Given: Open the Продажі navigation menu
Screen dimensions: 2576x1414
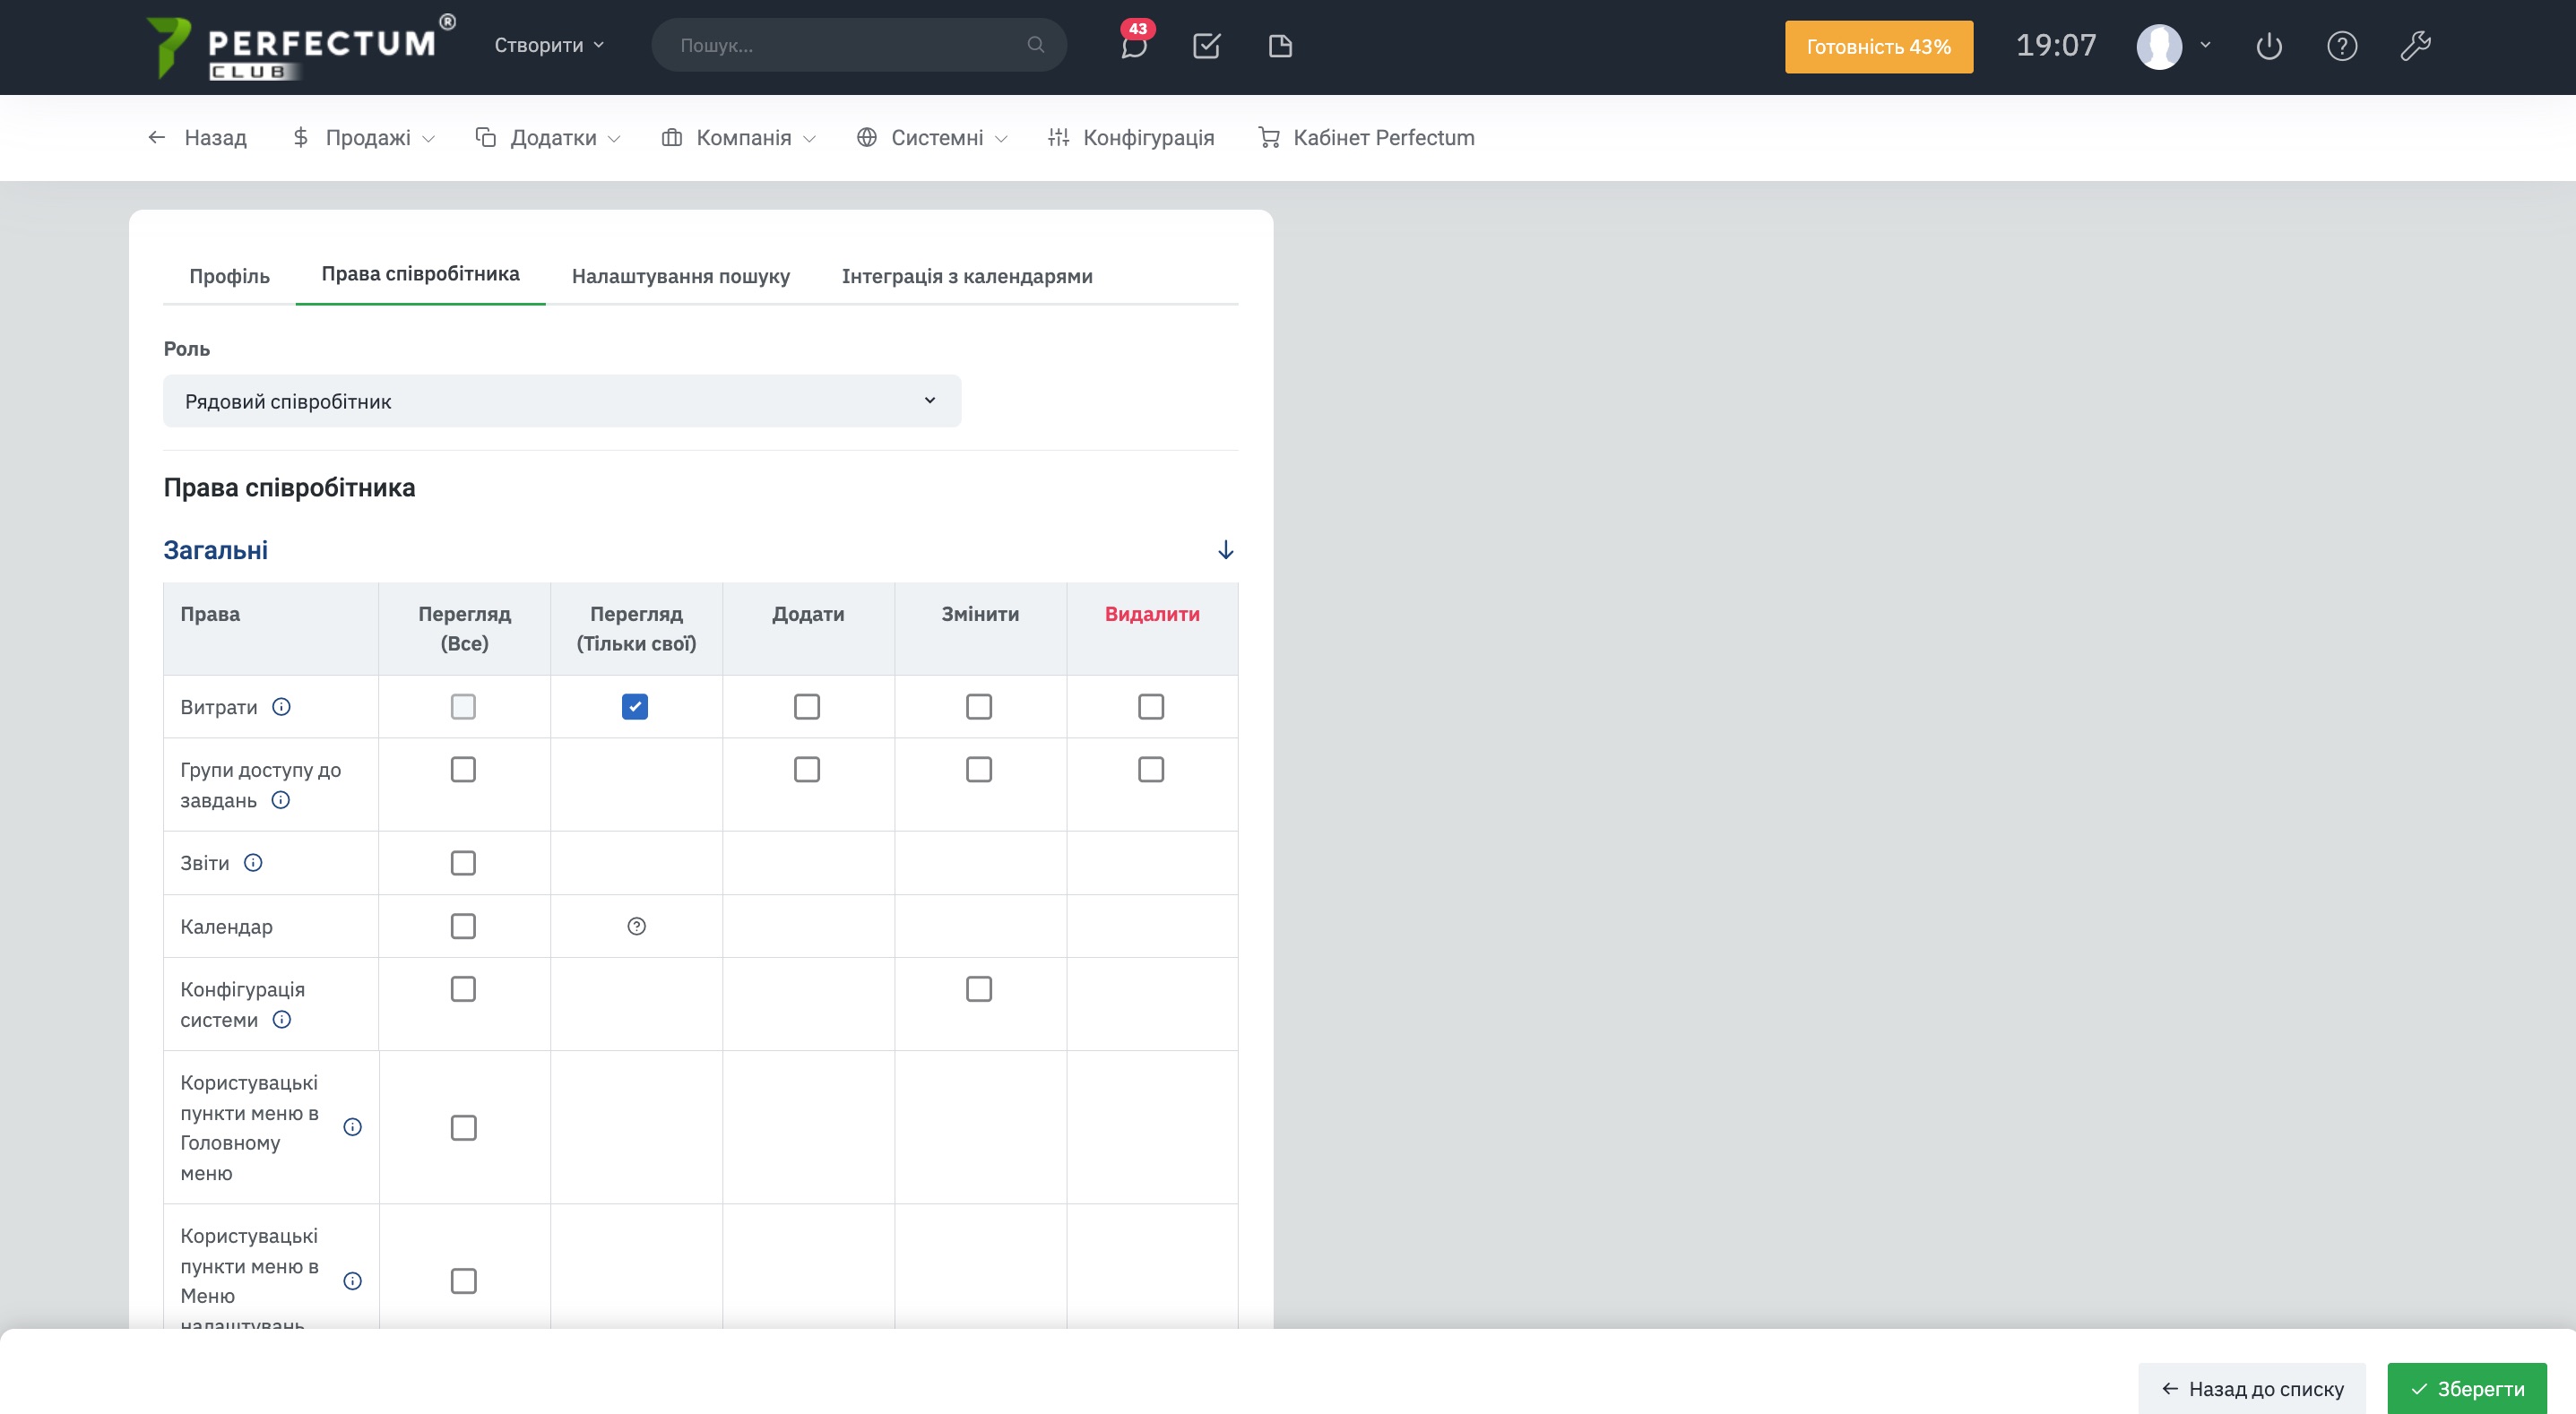Looking at the screenshot, I should point(364,138).
